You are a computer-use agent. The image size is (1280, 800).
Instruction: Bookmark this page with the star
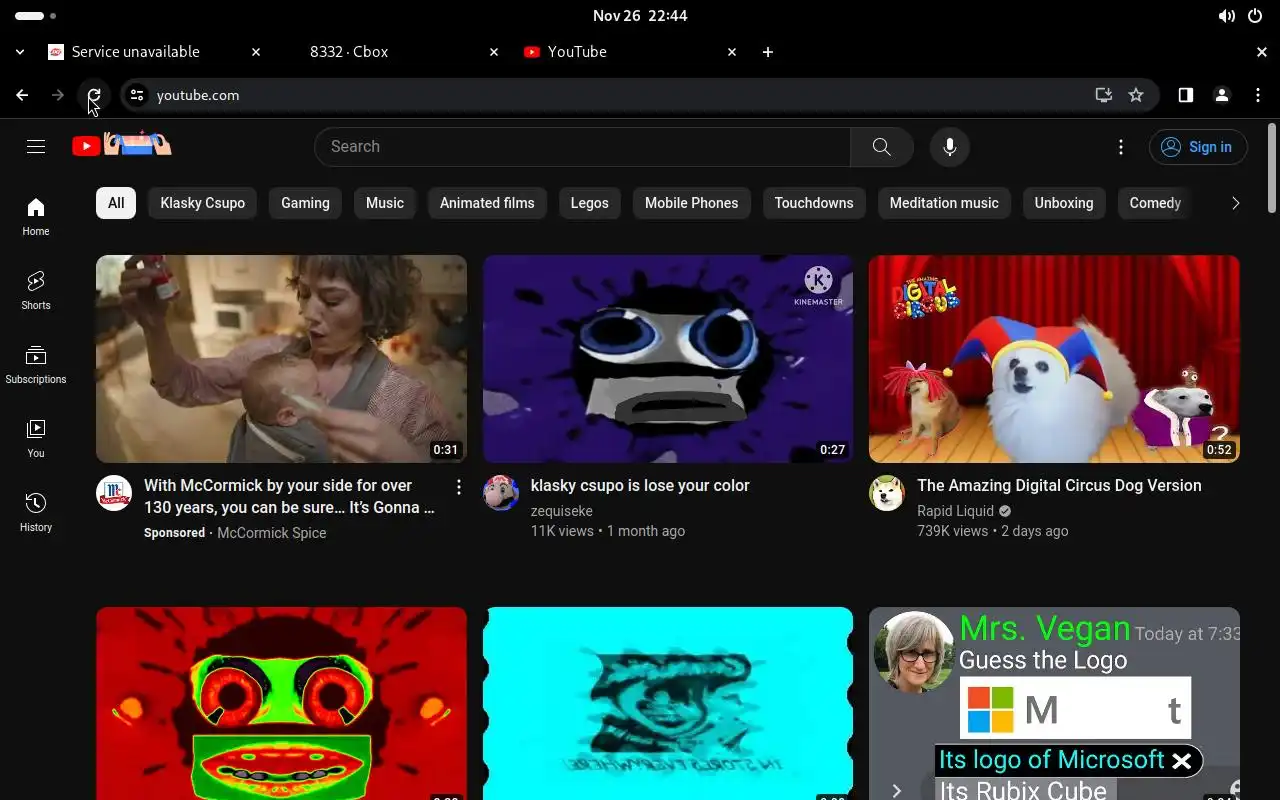[x=1136, y=95]
